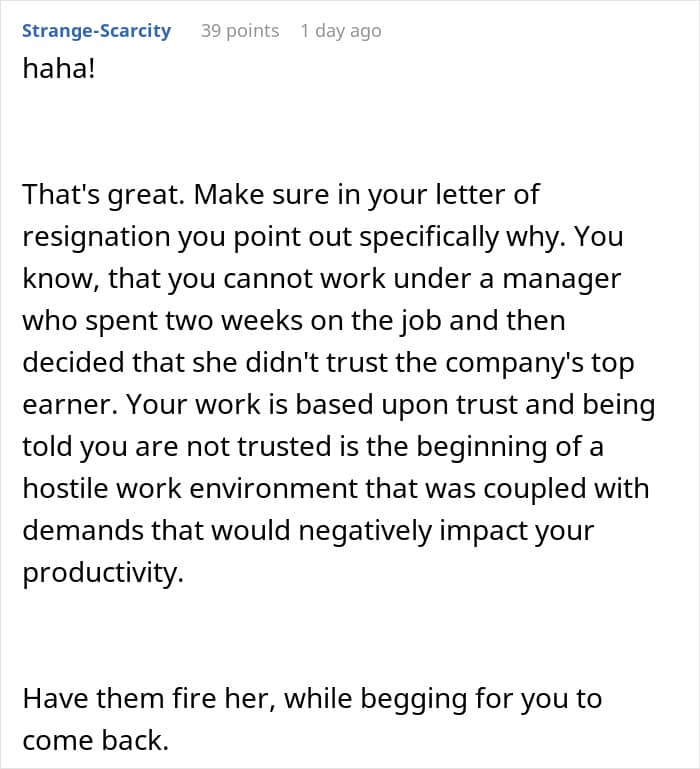Screen dimensions: 700x769
Task: Click the word 'productivity.'
Action: [x=103, y=575]
